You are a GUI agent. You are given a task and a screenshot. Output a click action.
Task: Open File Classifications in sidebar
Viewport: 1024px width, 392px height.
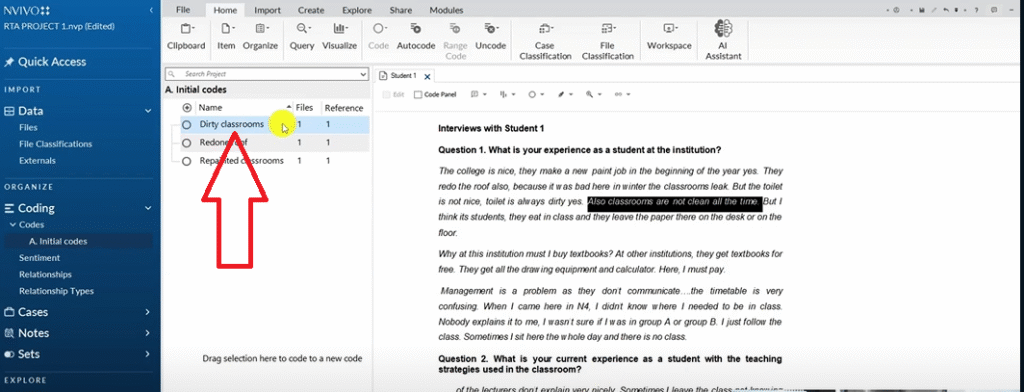coord(56,144)
